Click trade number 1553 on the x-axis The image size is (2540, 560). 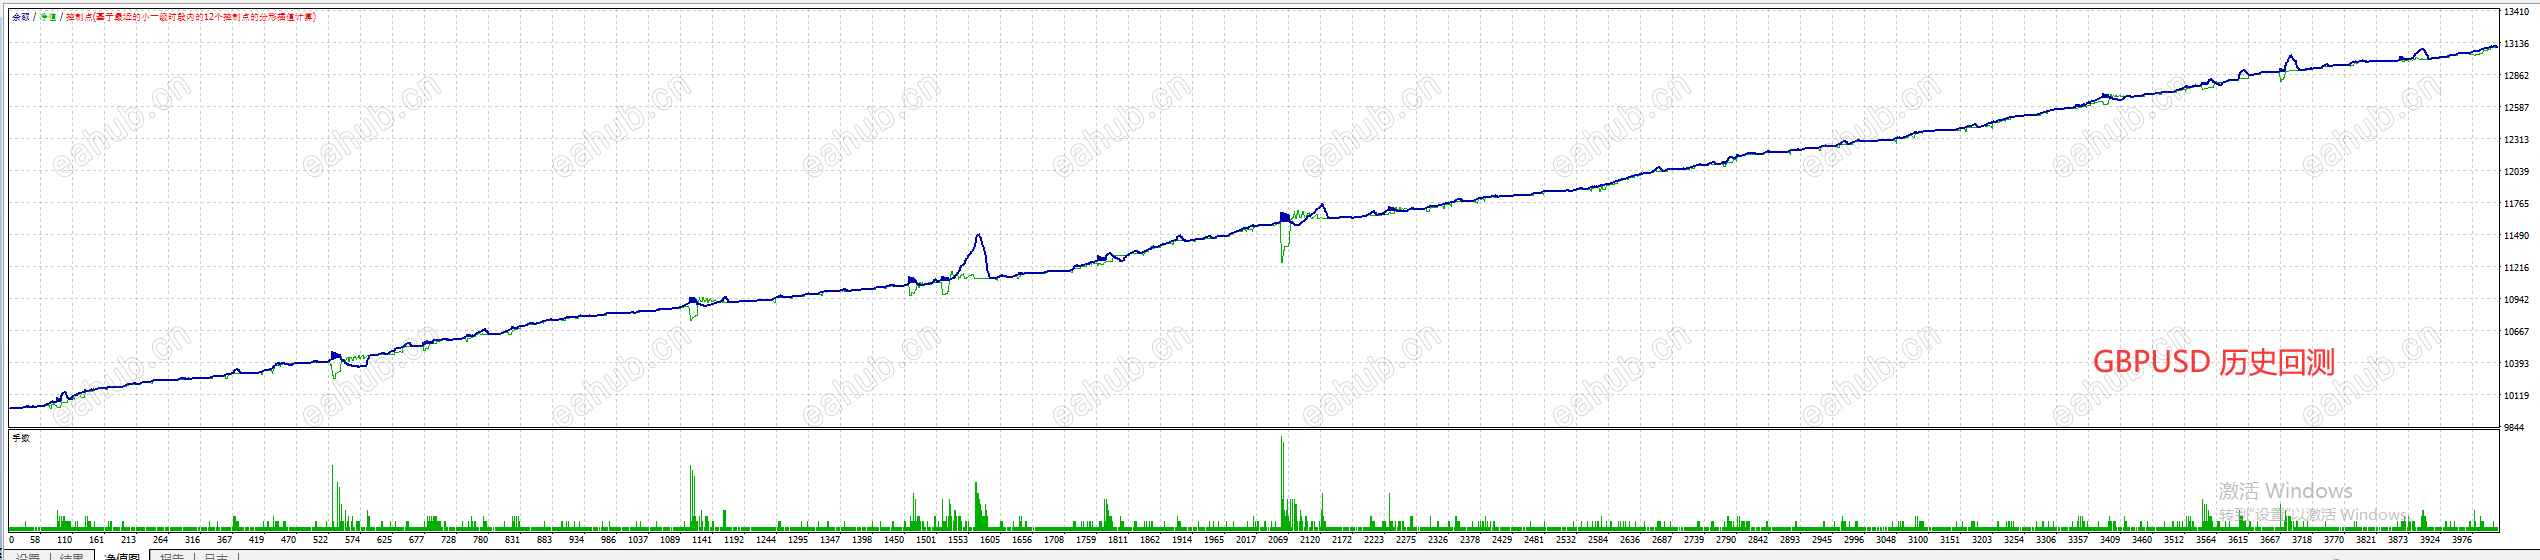coord(958,540)
